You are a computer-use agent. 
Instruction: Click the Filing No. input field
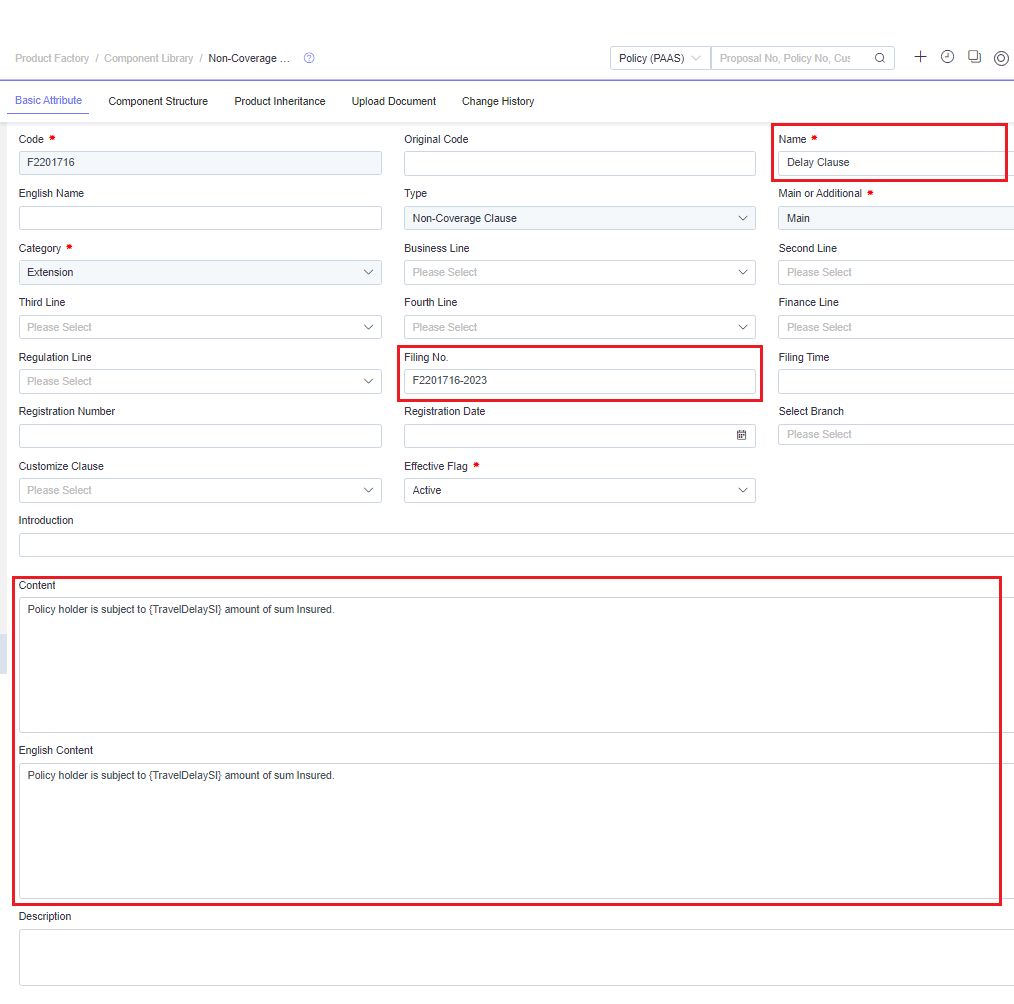(x=579, y=381)
